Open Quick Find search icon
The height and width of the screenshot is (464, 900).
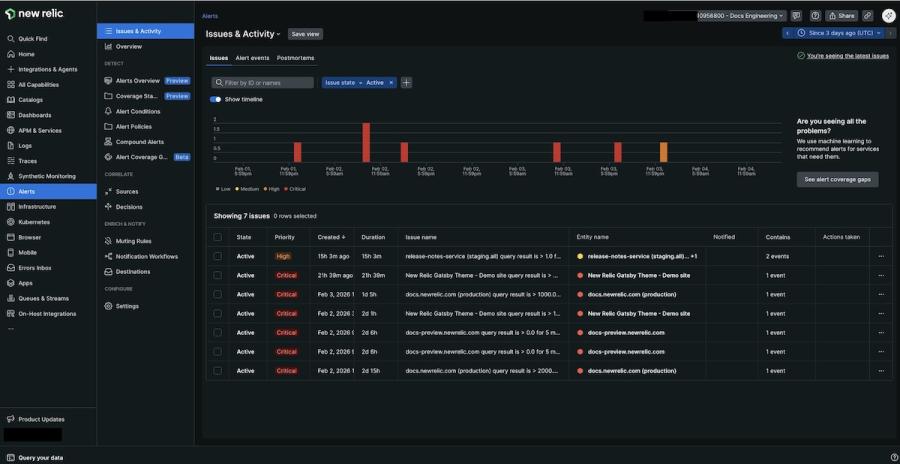pyautogui.click(x=10, y=39)
